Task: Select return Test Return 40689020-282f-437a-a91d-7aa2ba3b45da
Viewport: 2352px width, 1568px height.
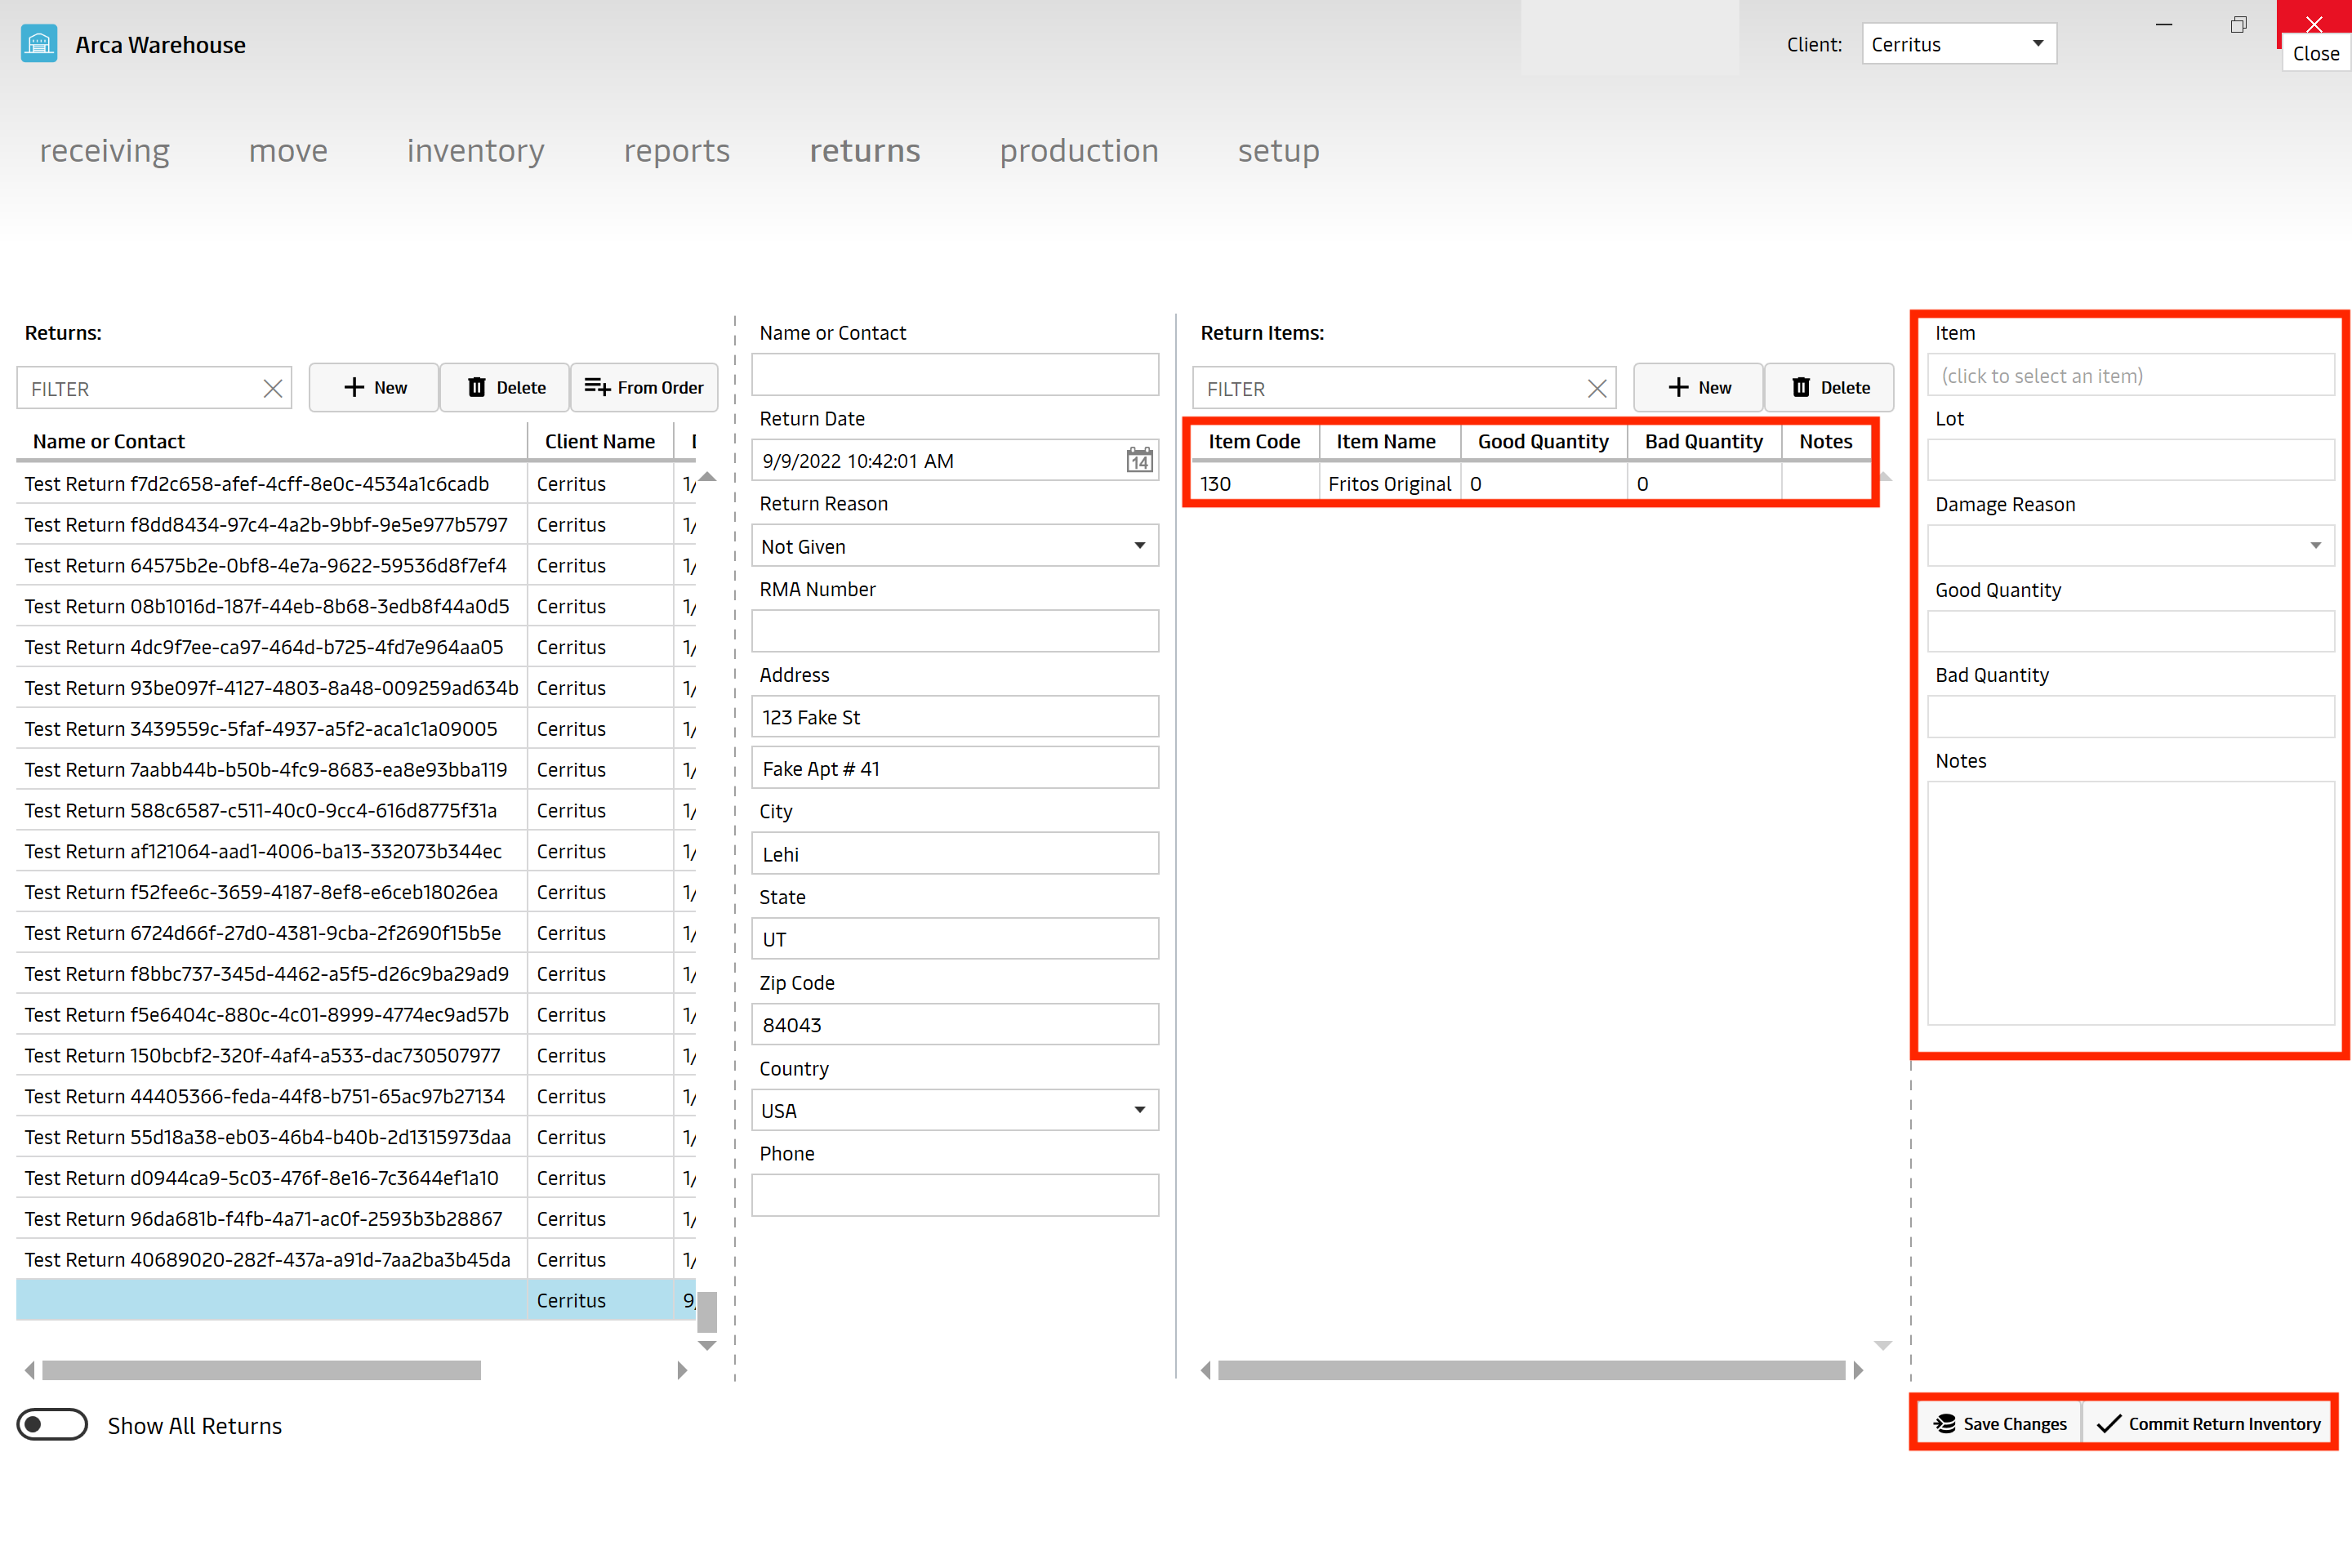Action: coord(356,1259)
